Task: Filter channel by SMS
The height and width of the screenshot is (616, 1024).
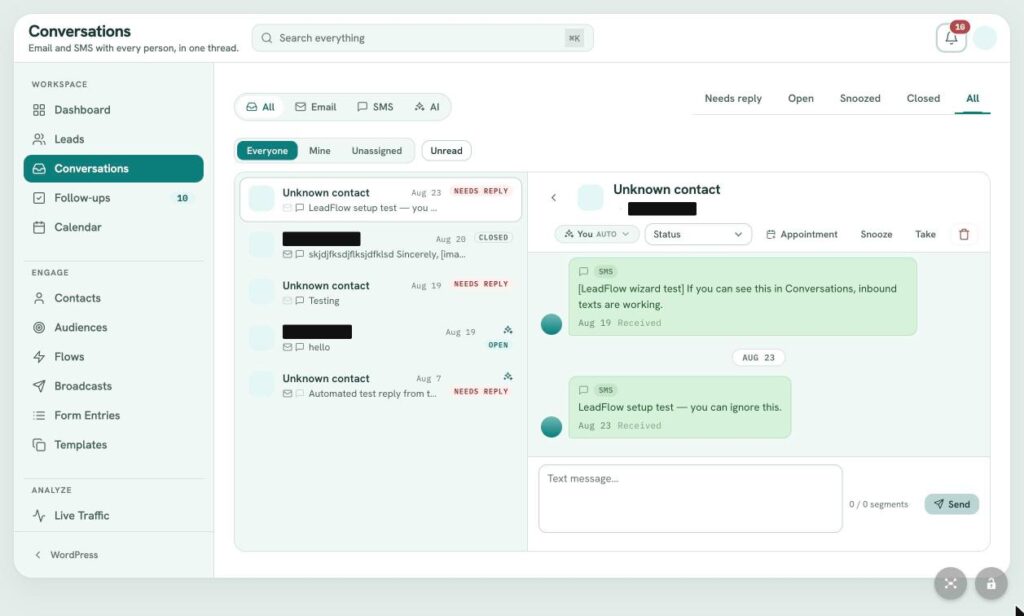Action: [x=375, y=107]
